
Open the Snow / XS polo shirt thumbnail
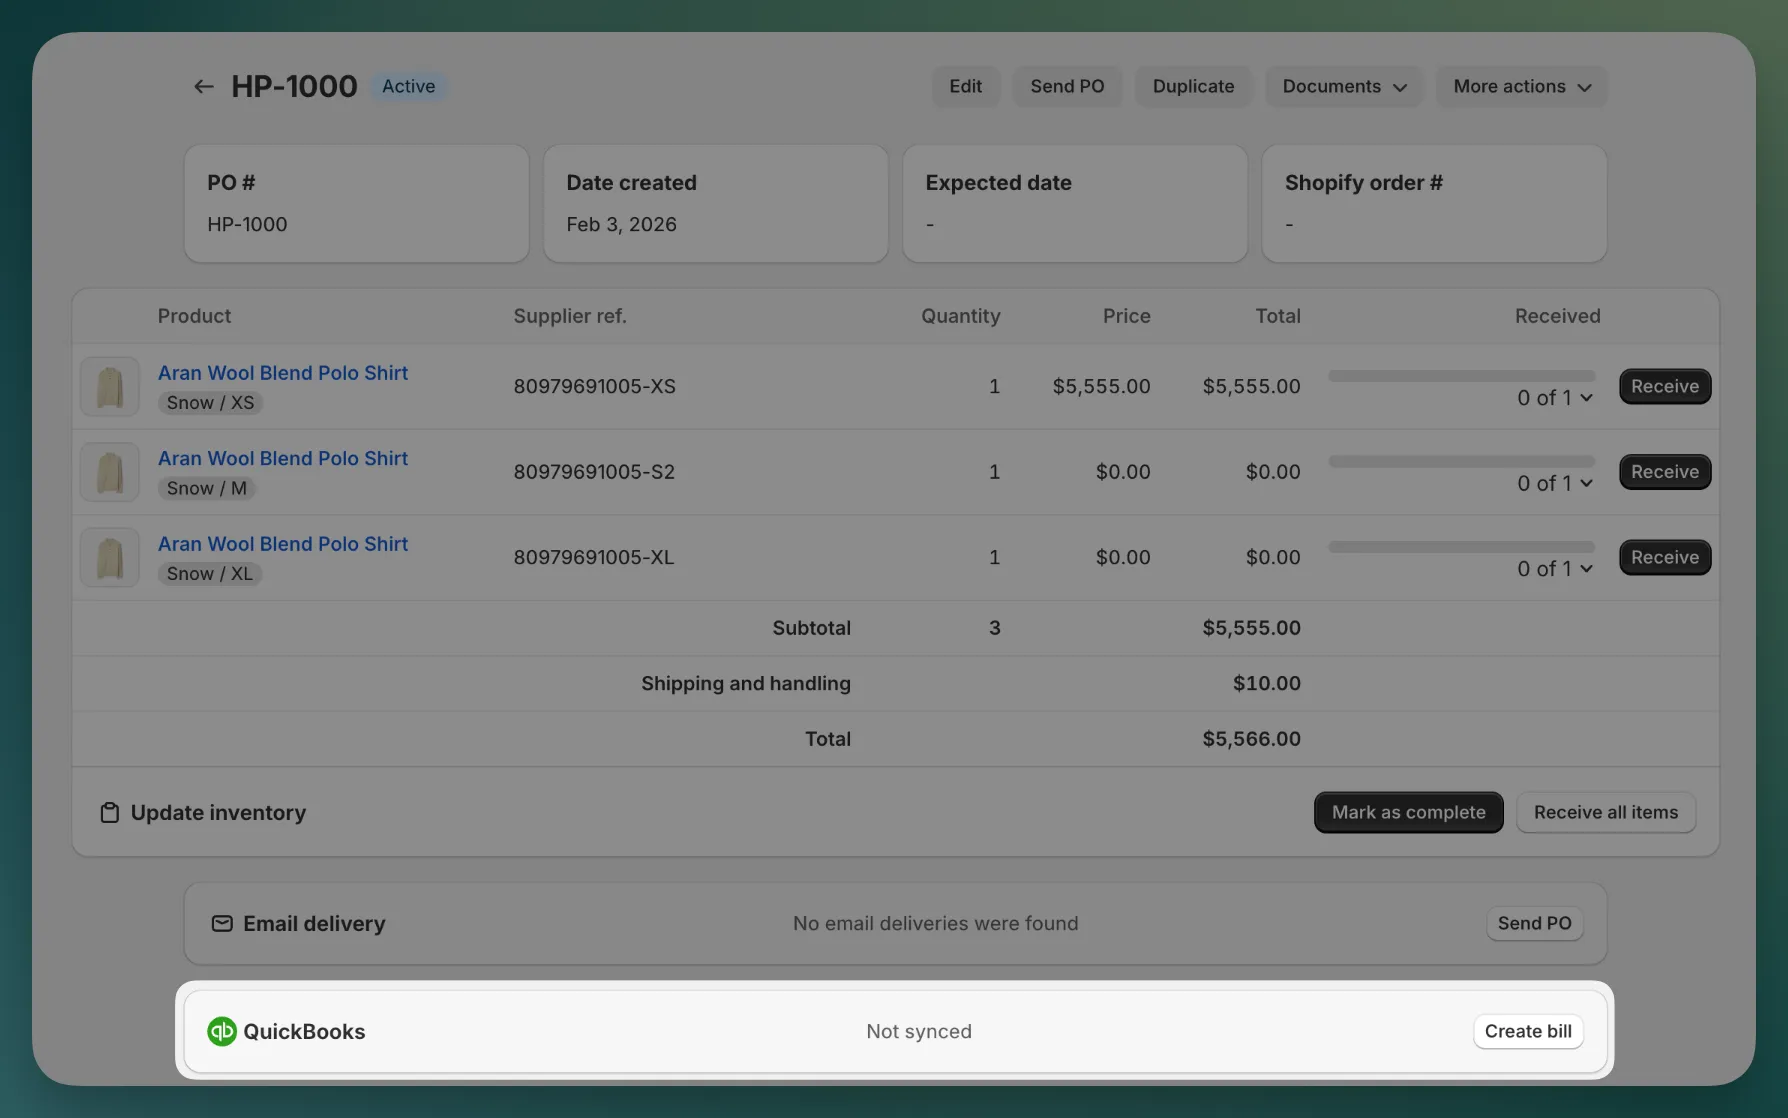pyautogui.click(x=110, y=387)
